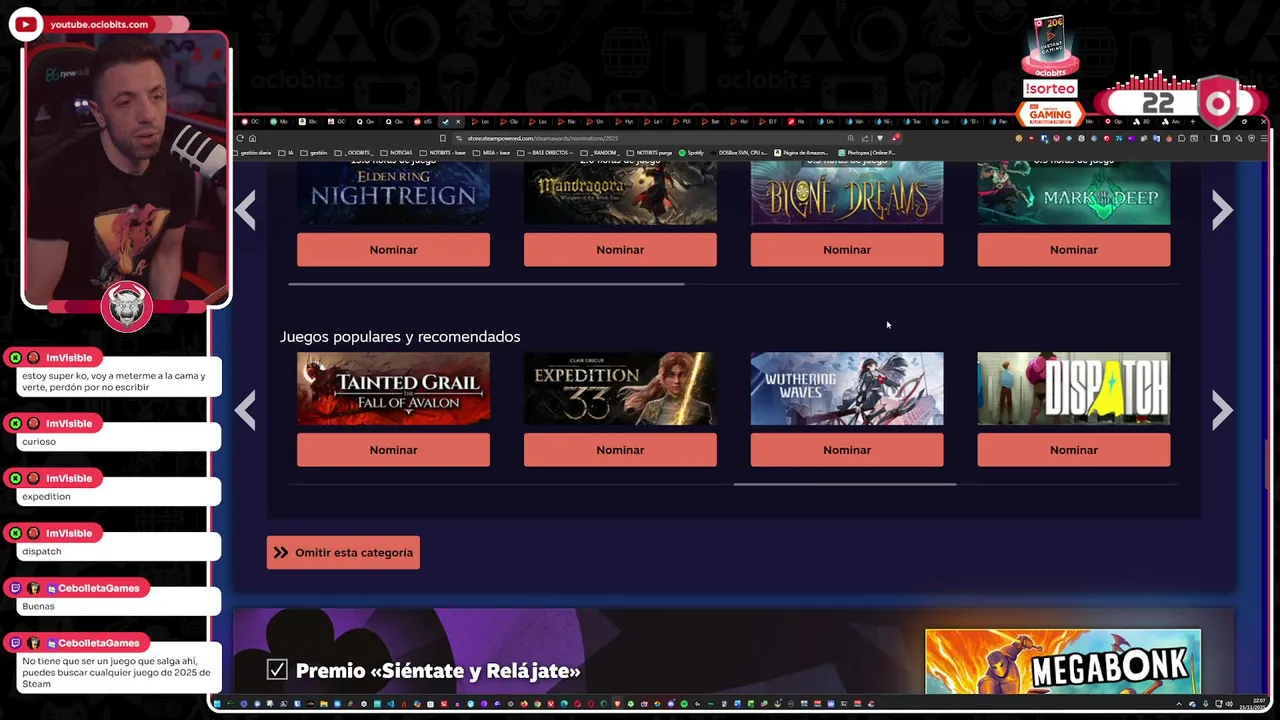Open Elden Ring Nightreign thumbnail

393,192
